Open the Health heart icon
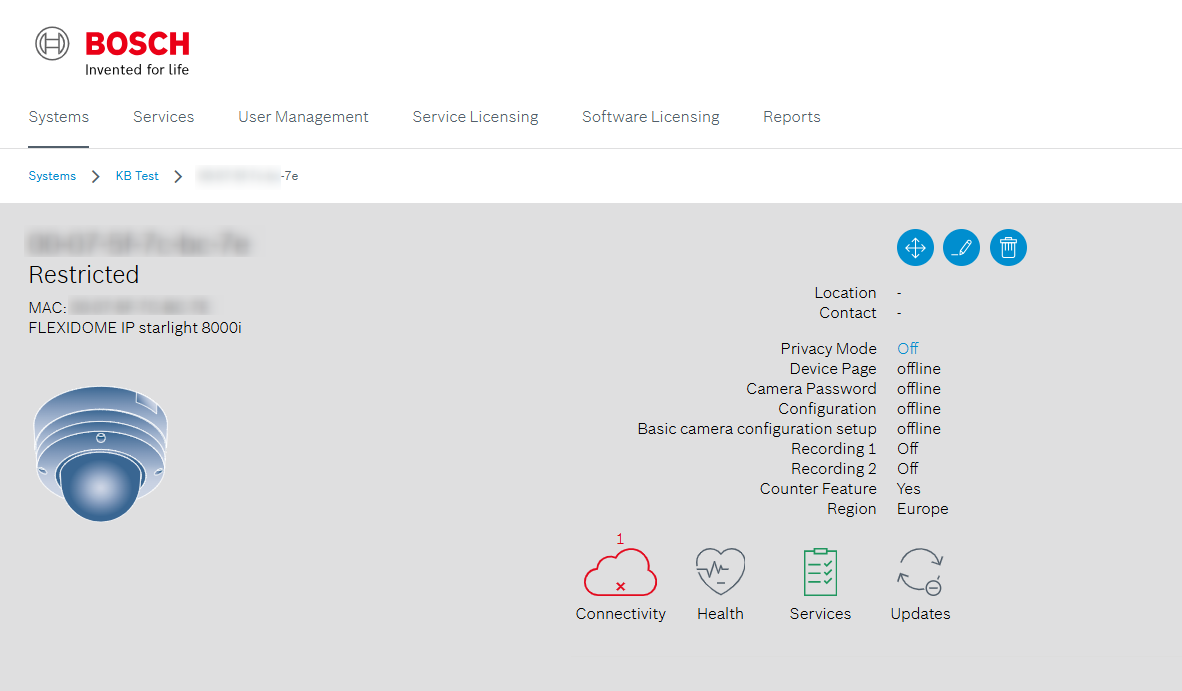This screenshot has width=1182, height=691. pos(720,573)
